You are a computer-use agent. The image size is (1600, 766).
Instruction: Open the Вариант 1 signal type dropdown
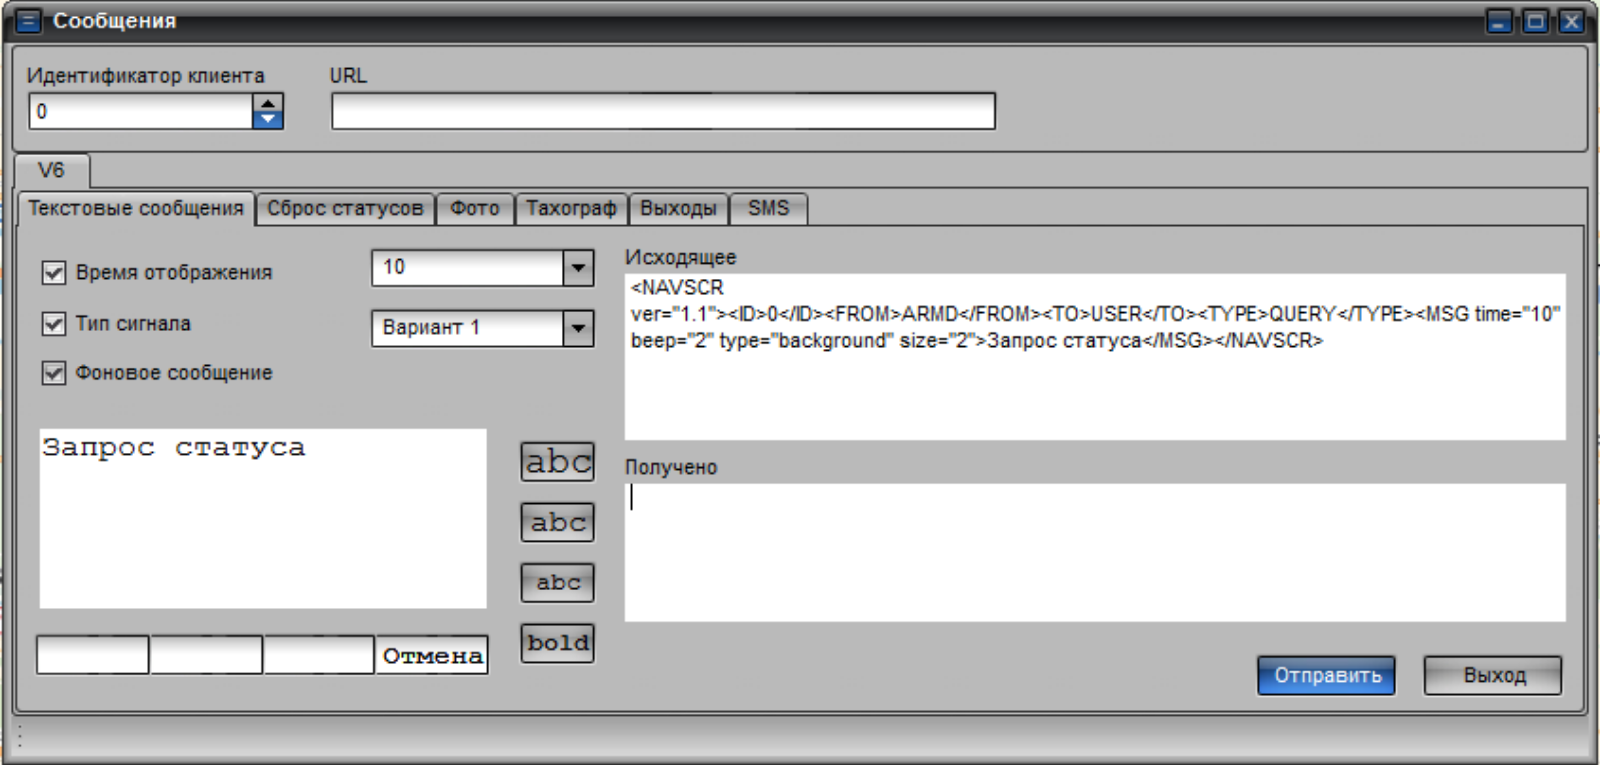coord(578,328)
